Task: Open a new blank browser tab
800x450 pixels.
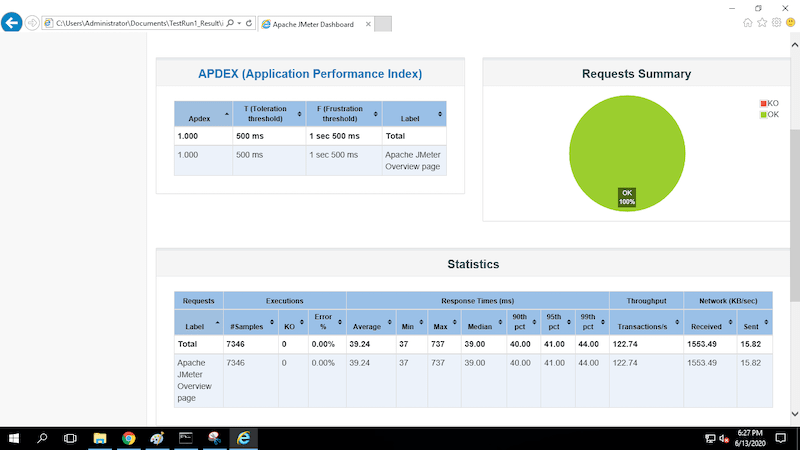Action: (x=383, y=24)
